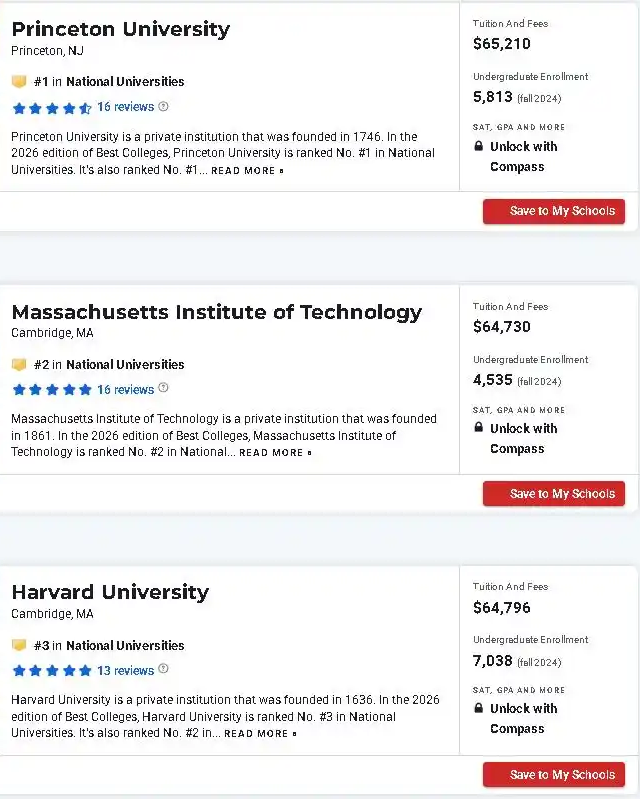Open Princeton's 16 reviews link
This screenshot has height=799, width=640.
tap(125, 107)
